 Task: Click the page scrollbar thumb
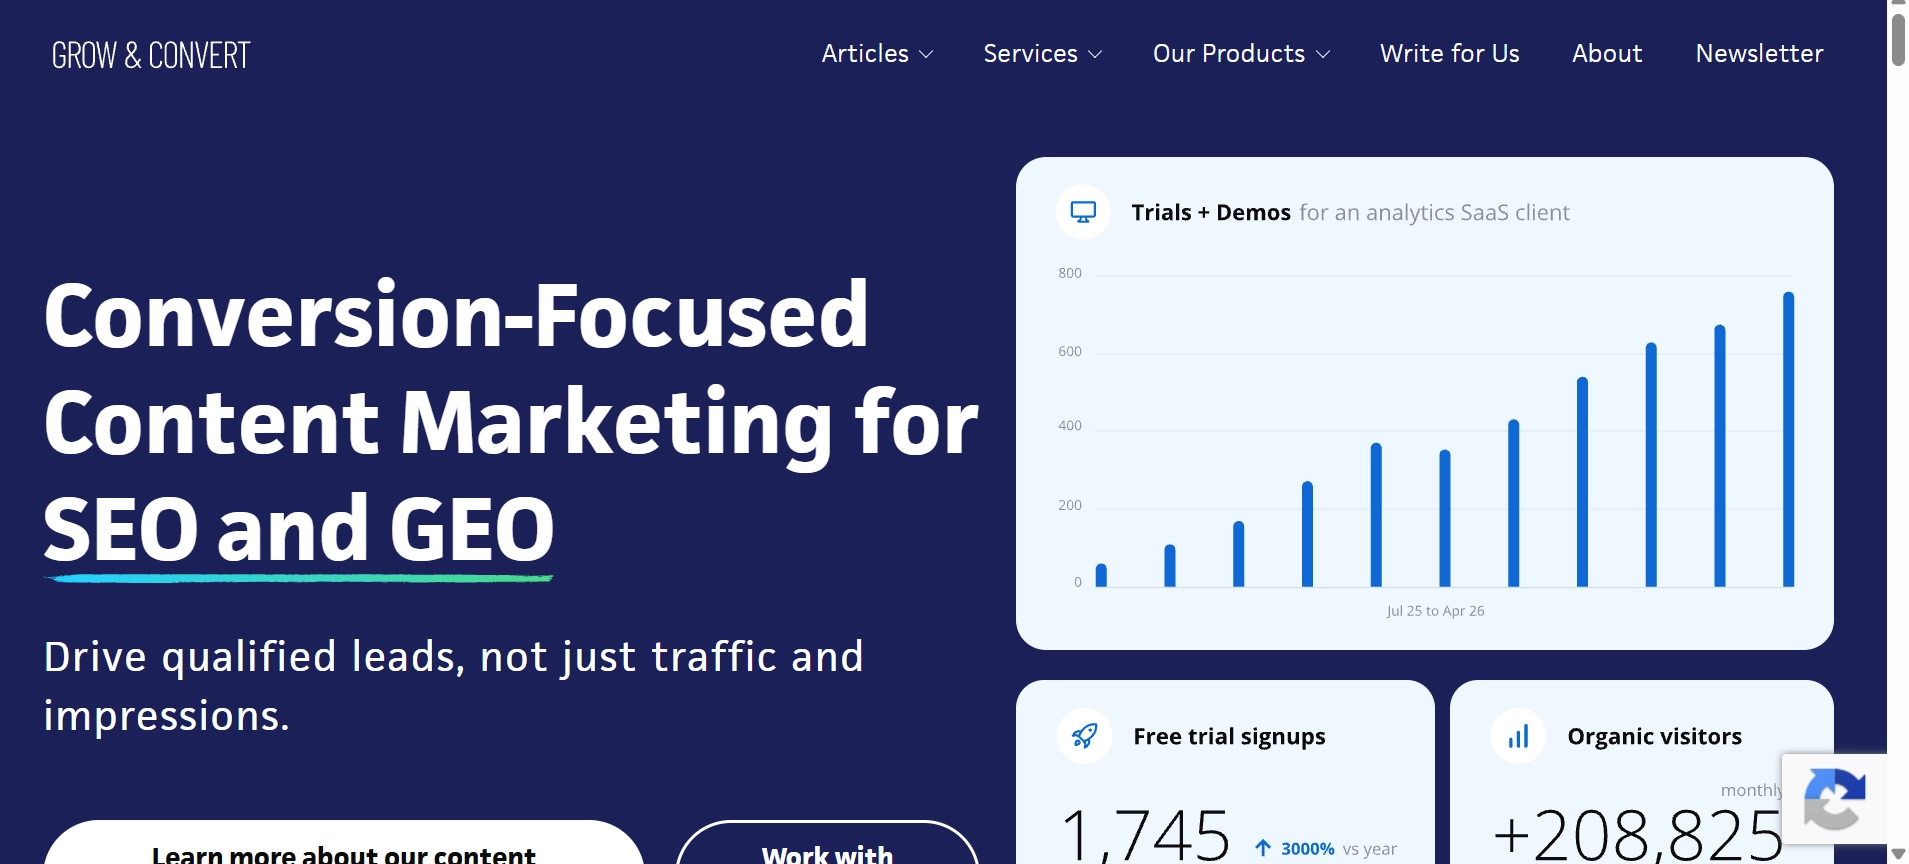click(x=1898, y=40)
